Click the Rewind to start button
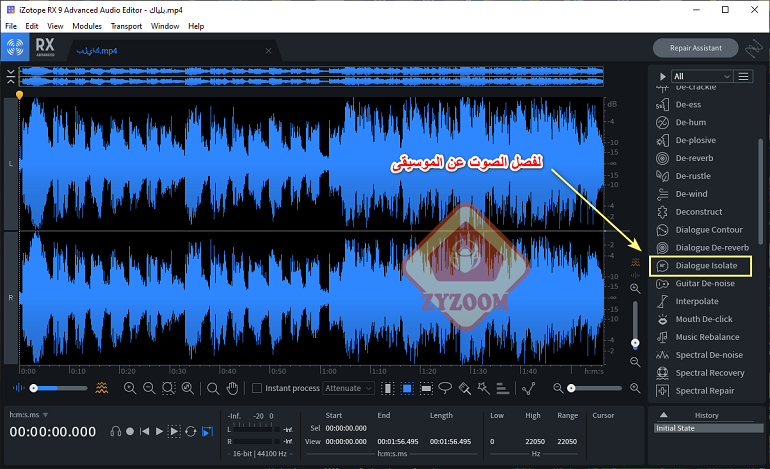This screenshot has width=770, height=469. [144, 431]
